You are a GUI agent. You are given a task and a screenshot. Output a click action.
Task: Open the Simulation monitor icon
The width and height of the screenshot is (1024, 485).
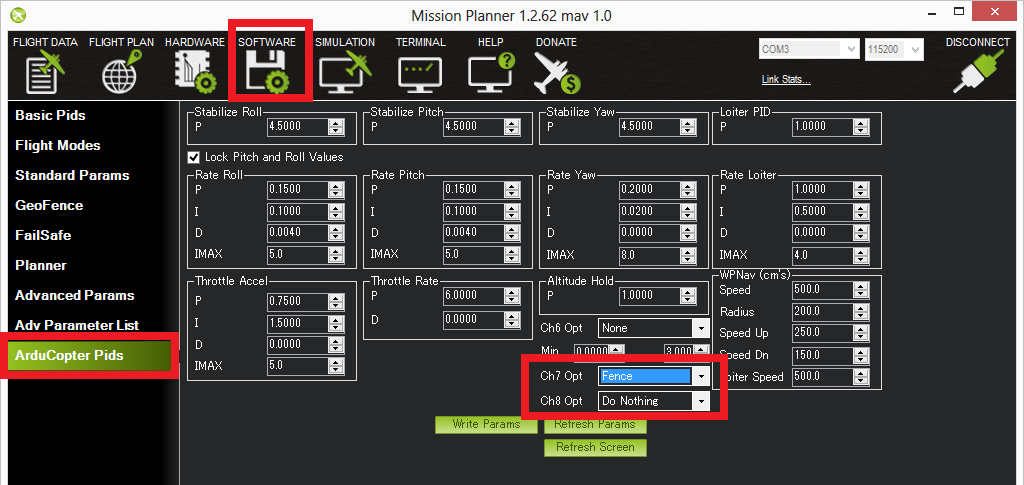[x=344, y=71]
